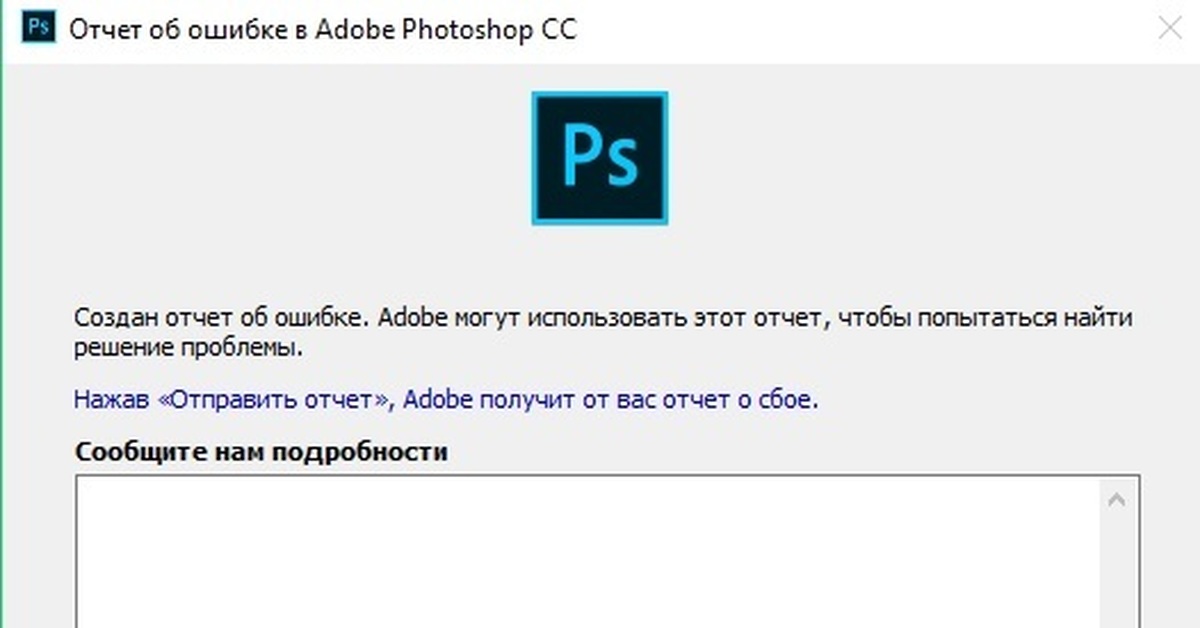Click the scrollbar up arrow in details box

click(x=1117, y=498)
